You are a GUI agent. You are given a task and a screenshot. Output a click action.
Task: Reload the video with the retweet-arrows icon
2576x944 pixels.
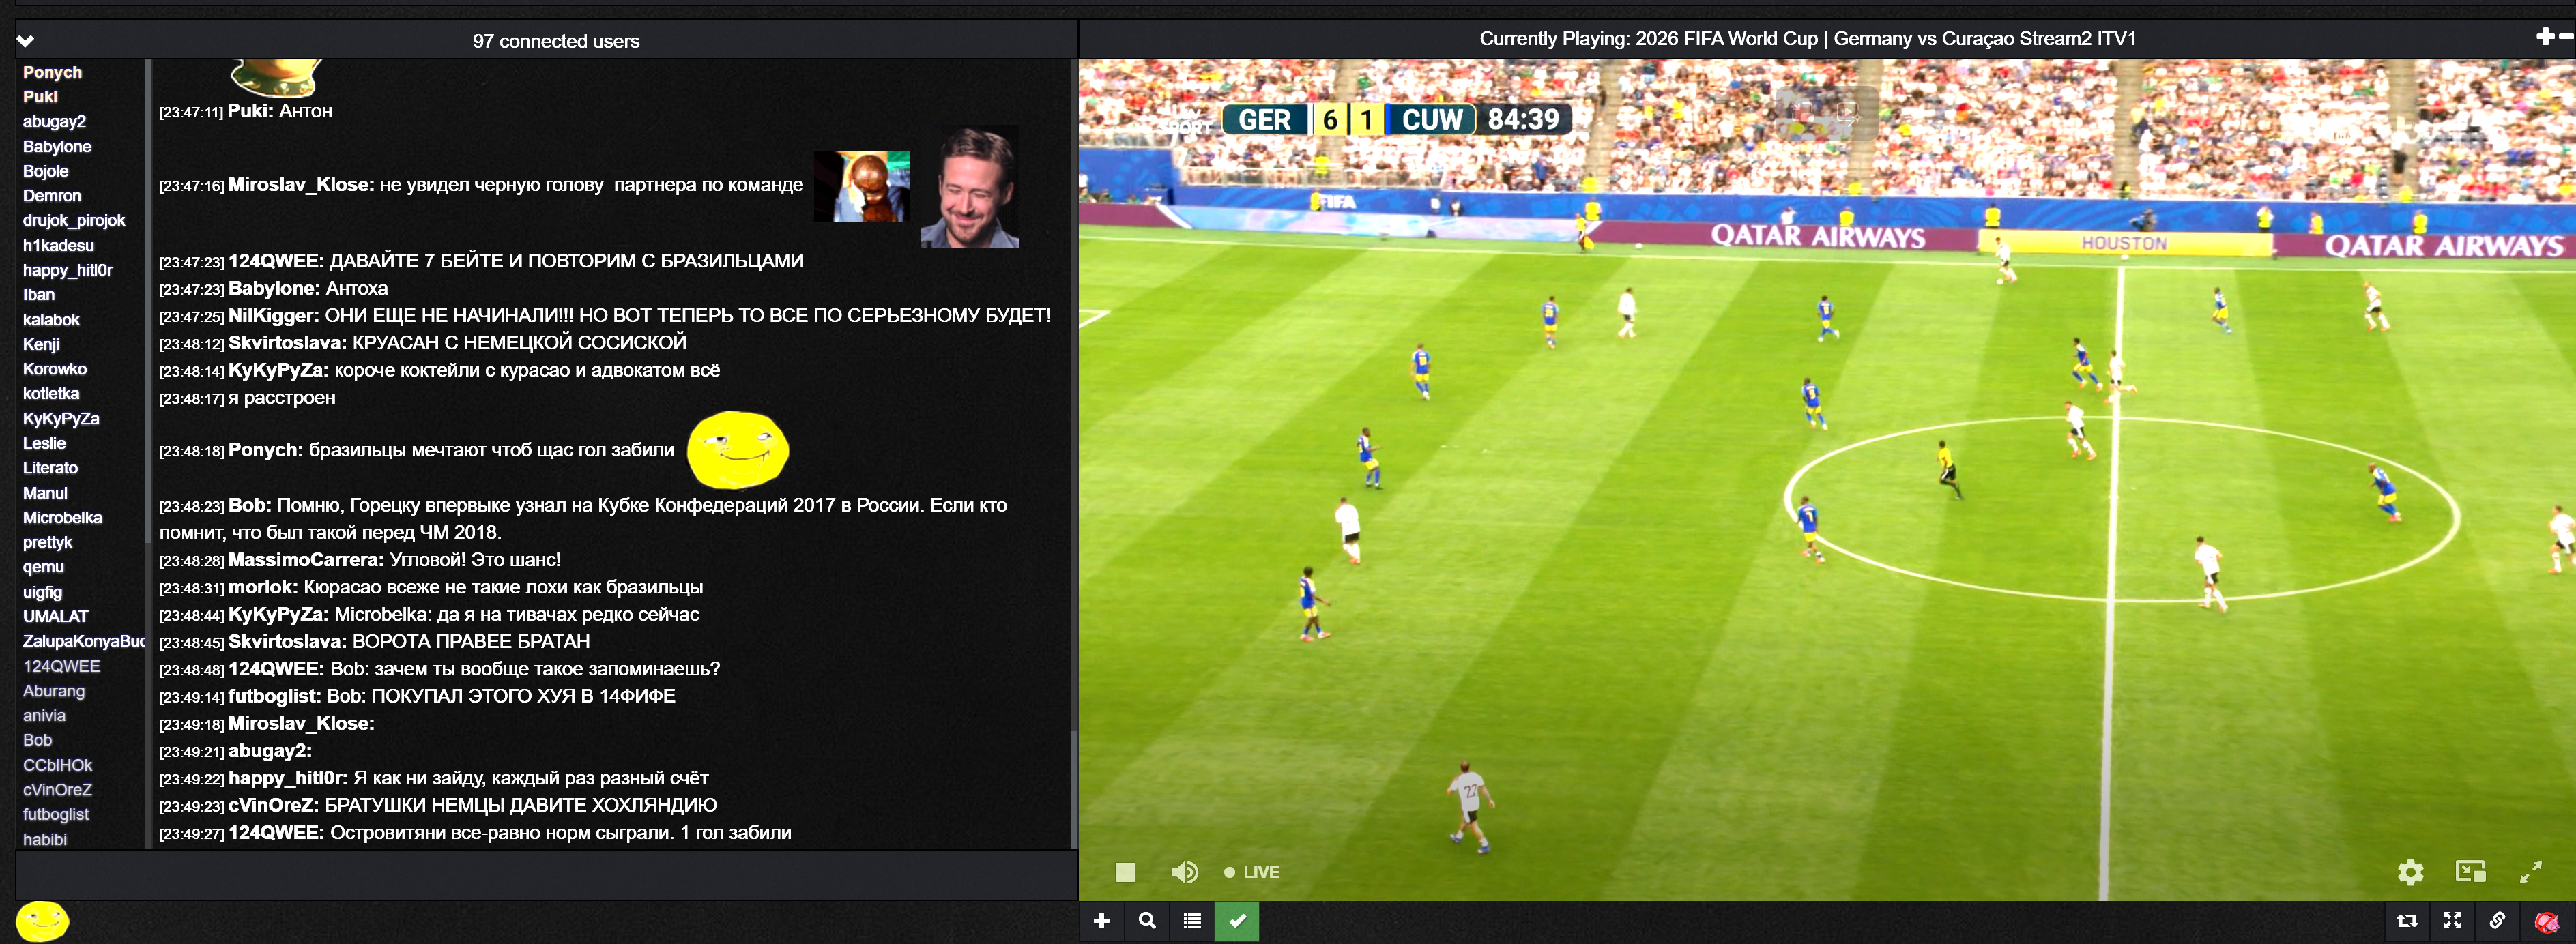[x=2407, y=921]
